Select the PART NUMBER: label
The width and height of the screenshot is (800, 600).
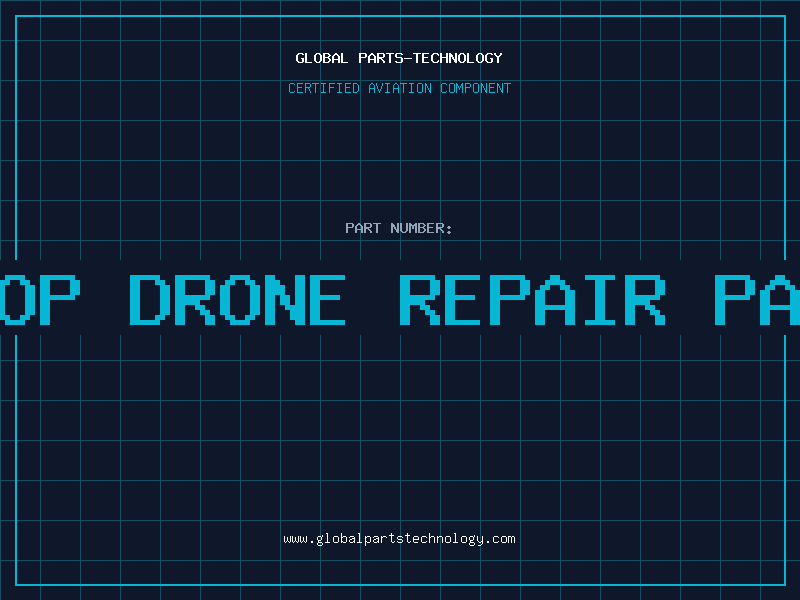coord(399,228)
